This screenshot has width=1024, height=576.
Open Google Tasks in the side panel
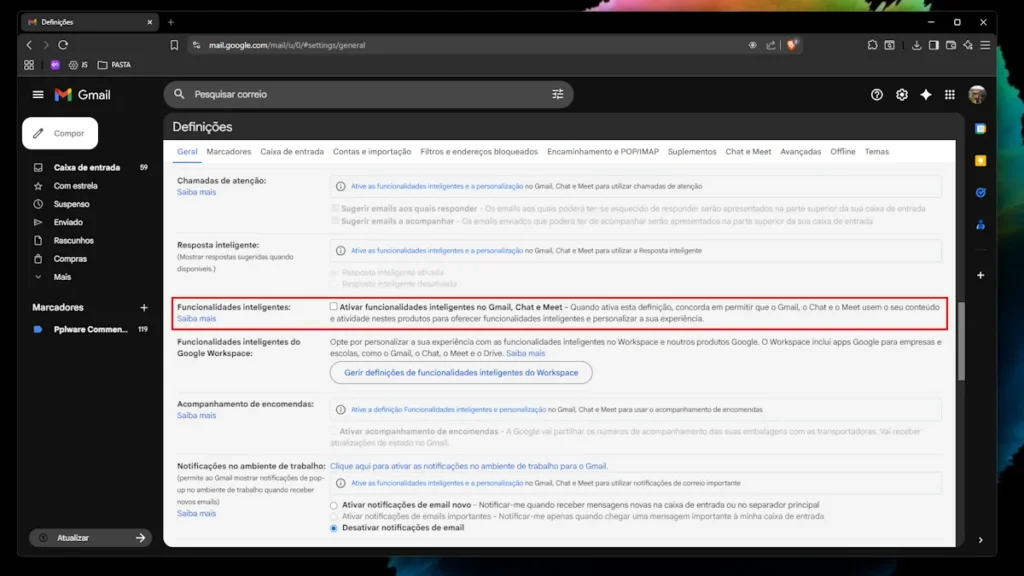(980, 193)
